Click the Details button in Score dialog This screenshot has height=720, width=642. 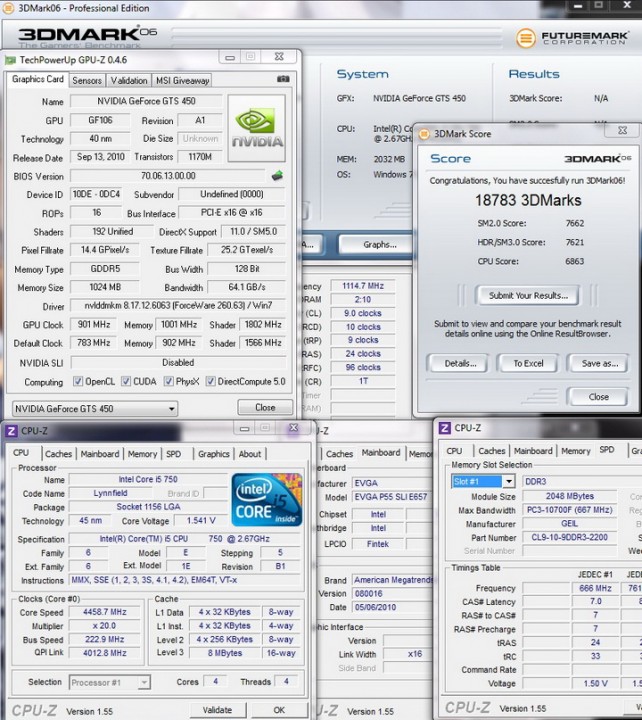point(460,363)
